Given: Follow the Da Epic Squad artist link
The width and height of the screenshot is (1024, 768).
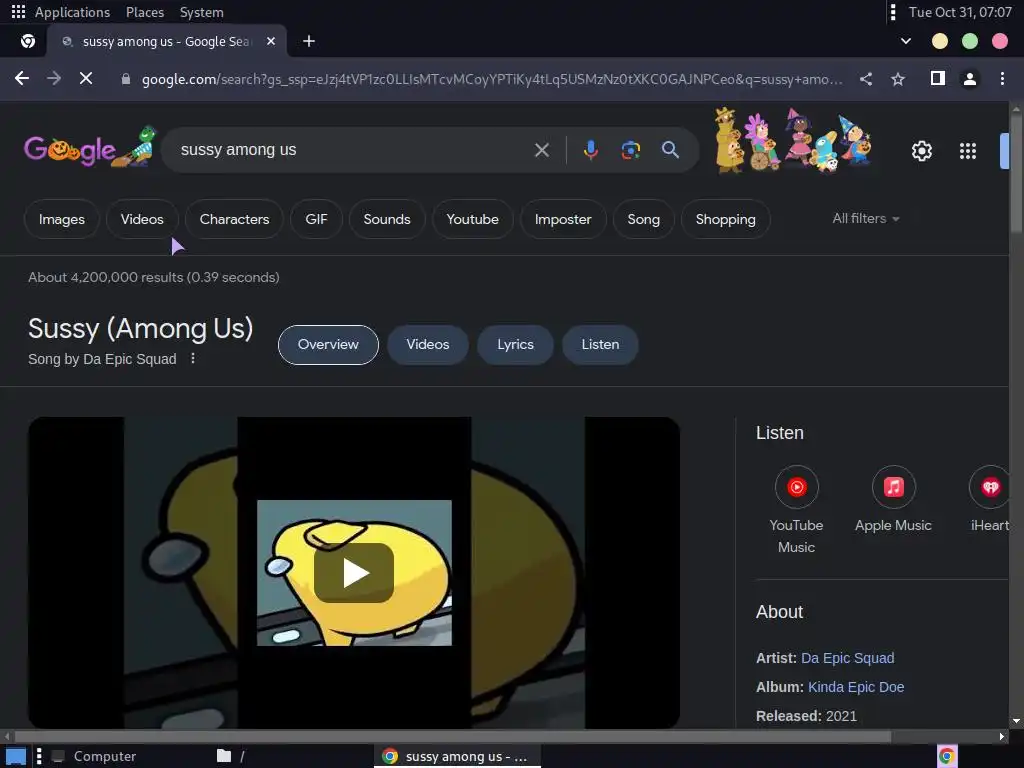Looking at the screenshot, I should (x=847, y=658).
